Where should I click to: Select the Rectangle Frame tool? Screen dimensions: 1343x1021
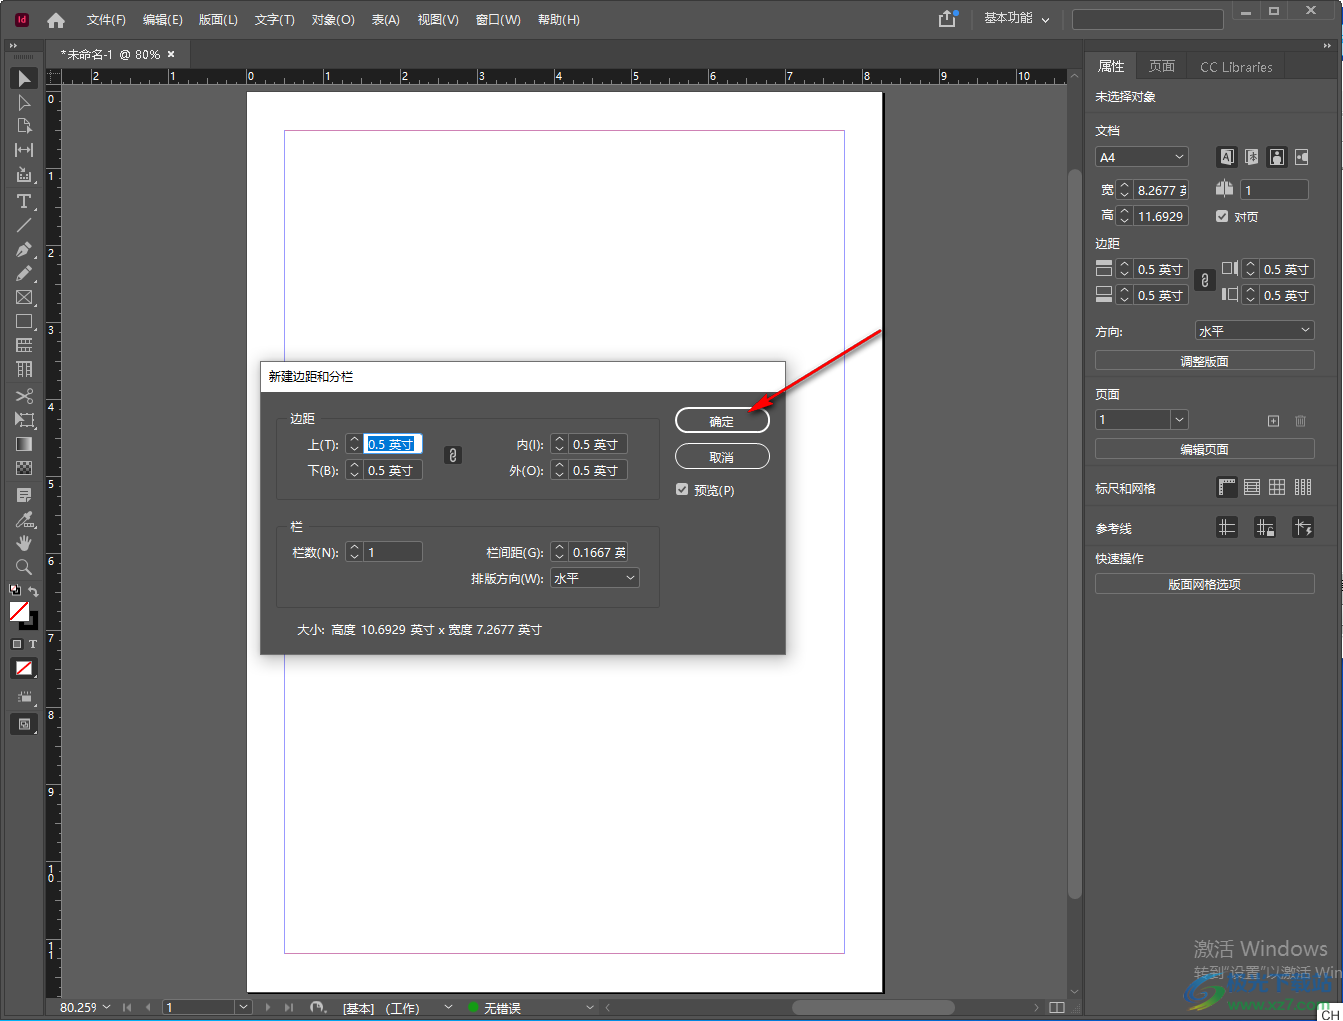coord(24,297)
